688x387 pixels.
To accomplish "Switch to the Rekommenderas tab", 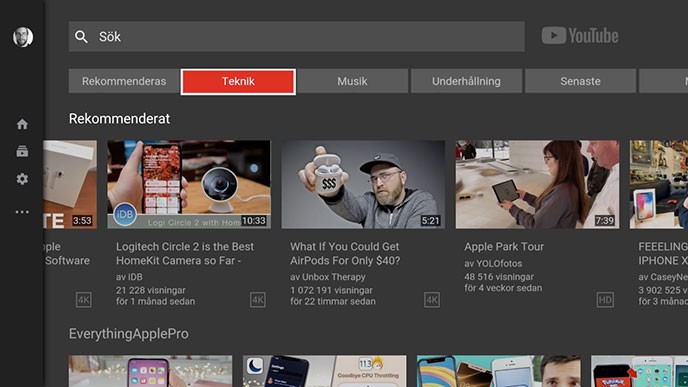I will coord(124,81).
